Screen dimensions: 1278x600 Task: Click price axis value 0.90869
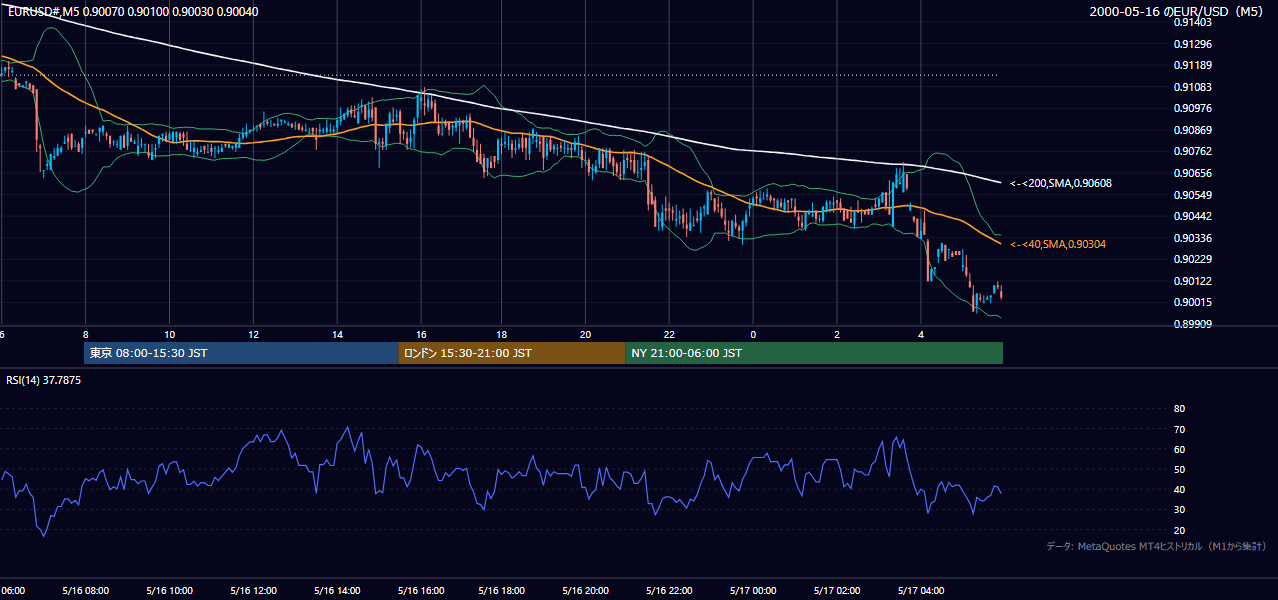(1194, 130)
